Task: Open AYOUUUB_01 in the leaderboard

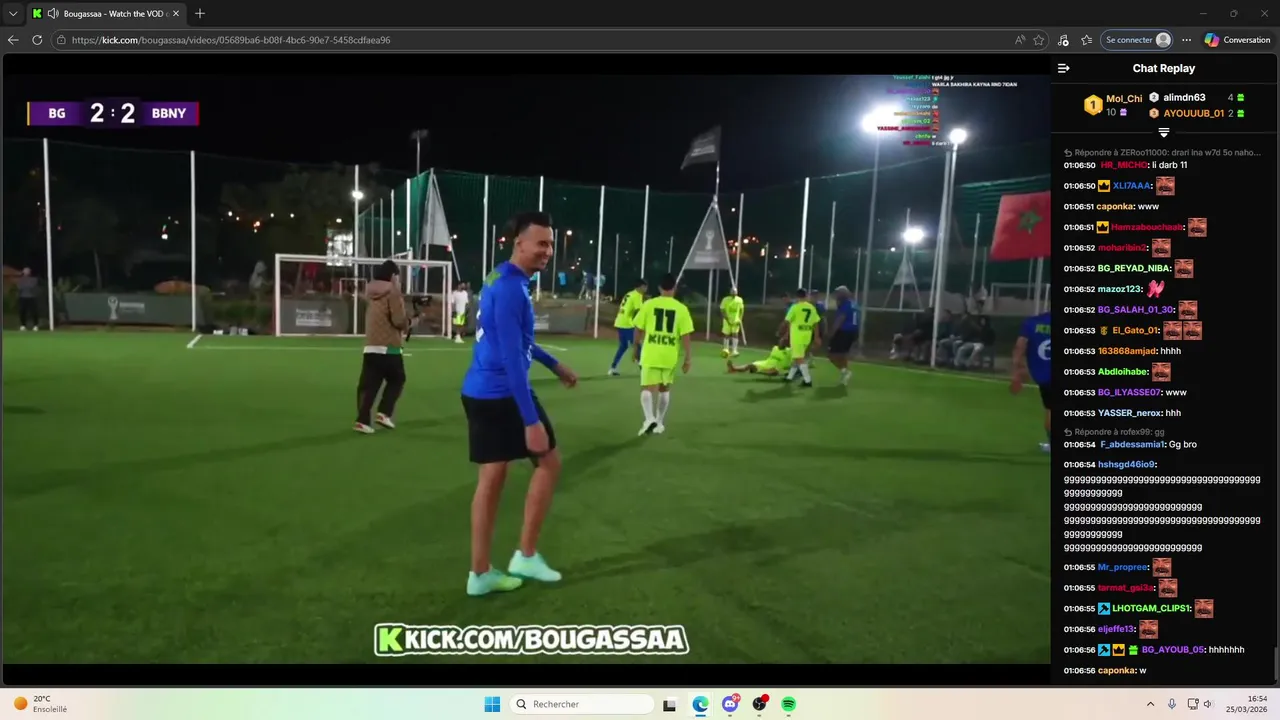Action: (1193, 114)
